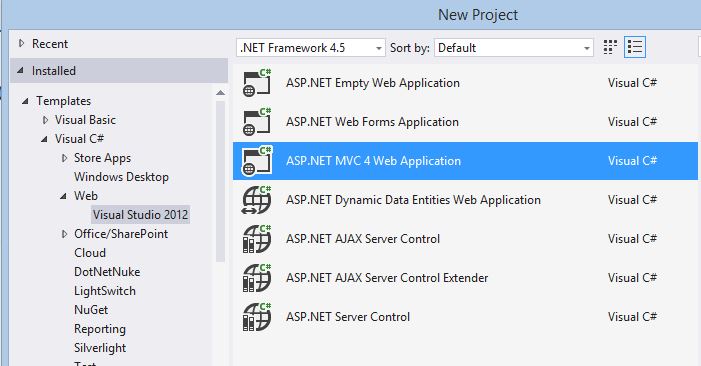Select the Silverlight template category
701x366 pixels.
click(100, 348)
